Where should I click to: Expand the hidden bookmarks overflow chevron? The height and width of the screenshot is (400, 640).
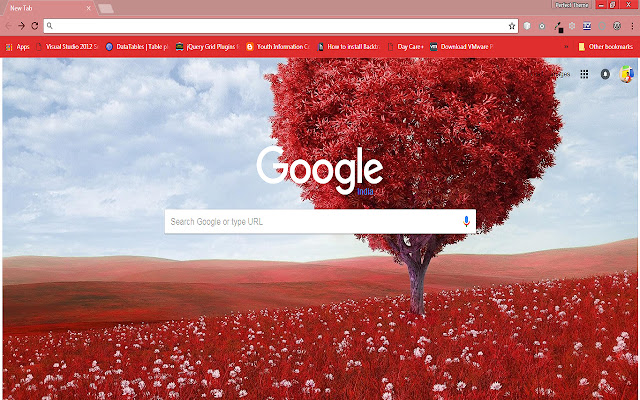pyautogui.click(x=566, y=47)
